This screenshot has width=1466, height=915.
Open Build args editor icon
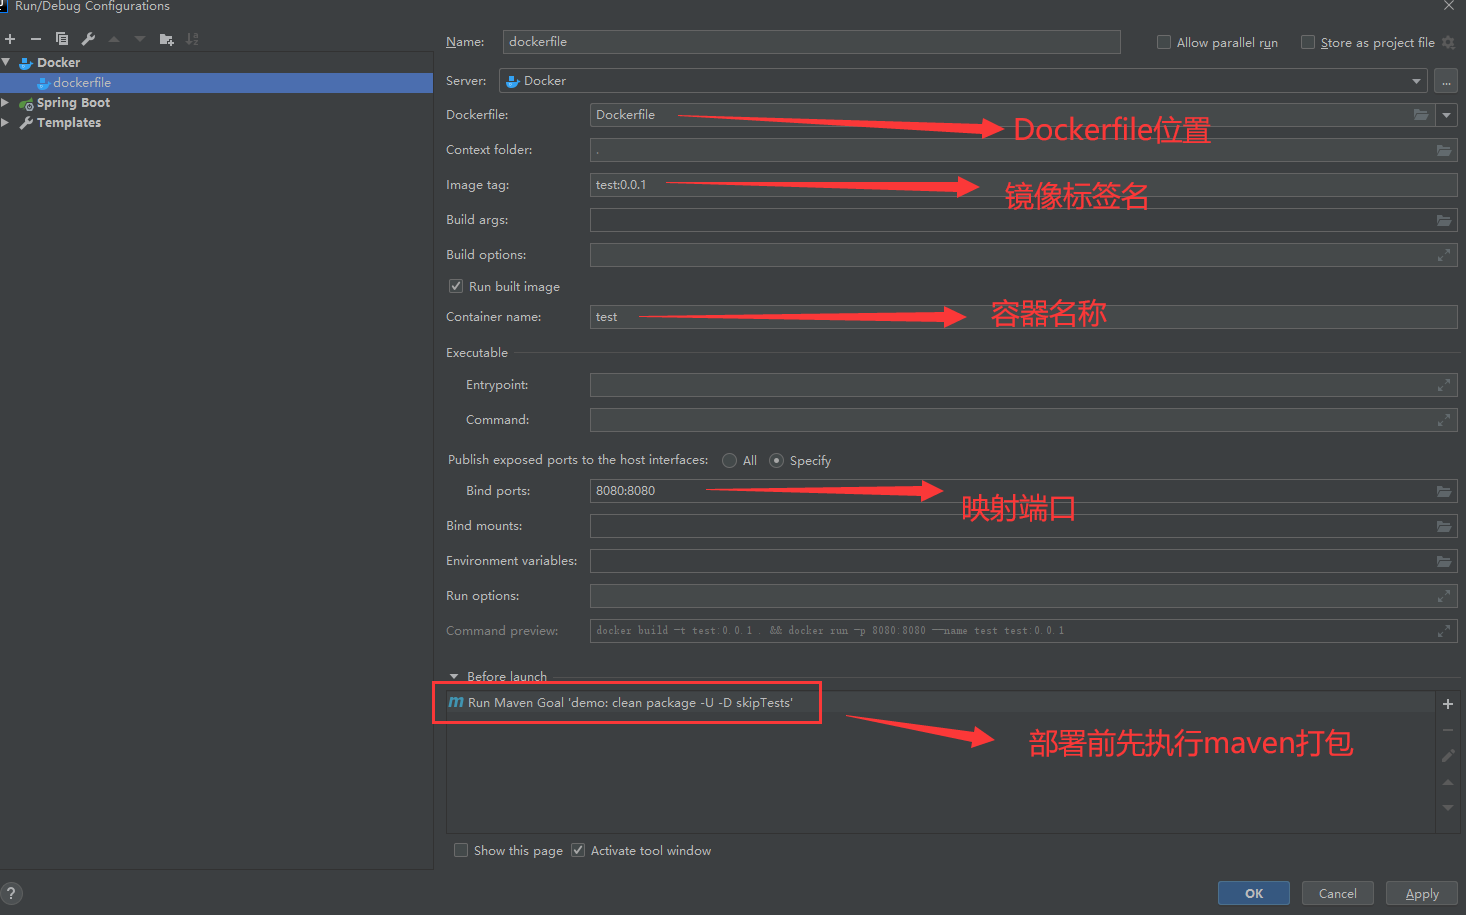pos(1444,220)
